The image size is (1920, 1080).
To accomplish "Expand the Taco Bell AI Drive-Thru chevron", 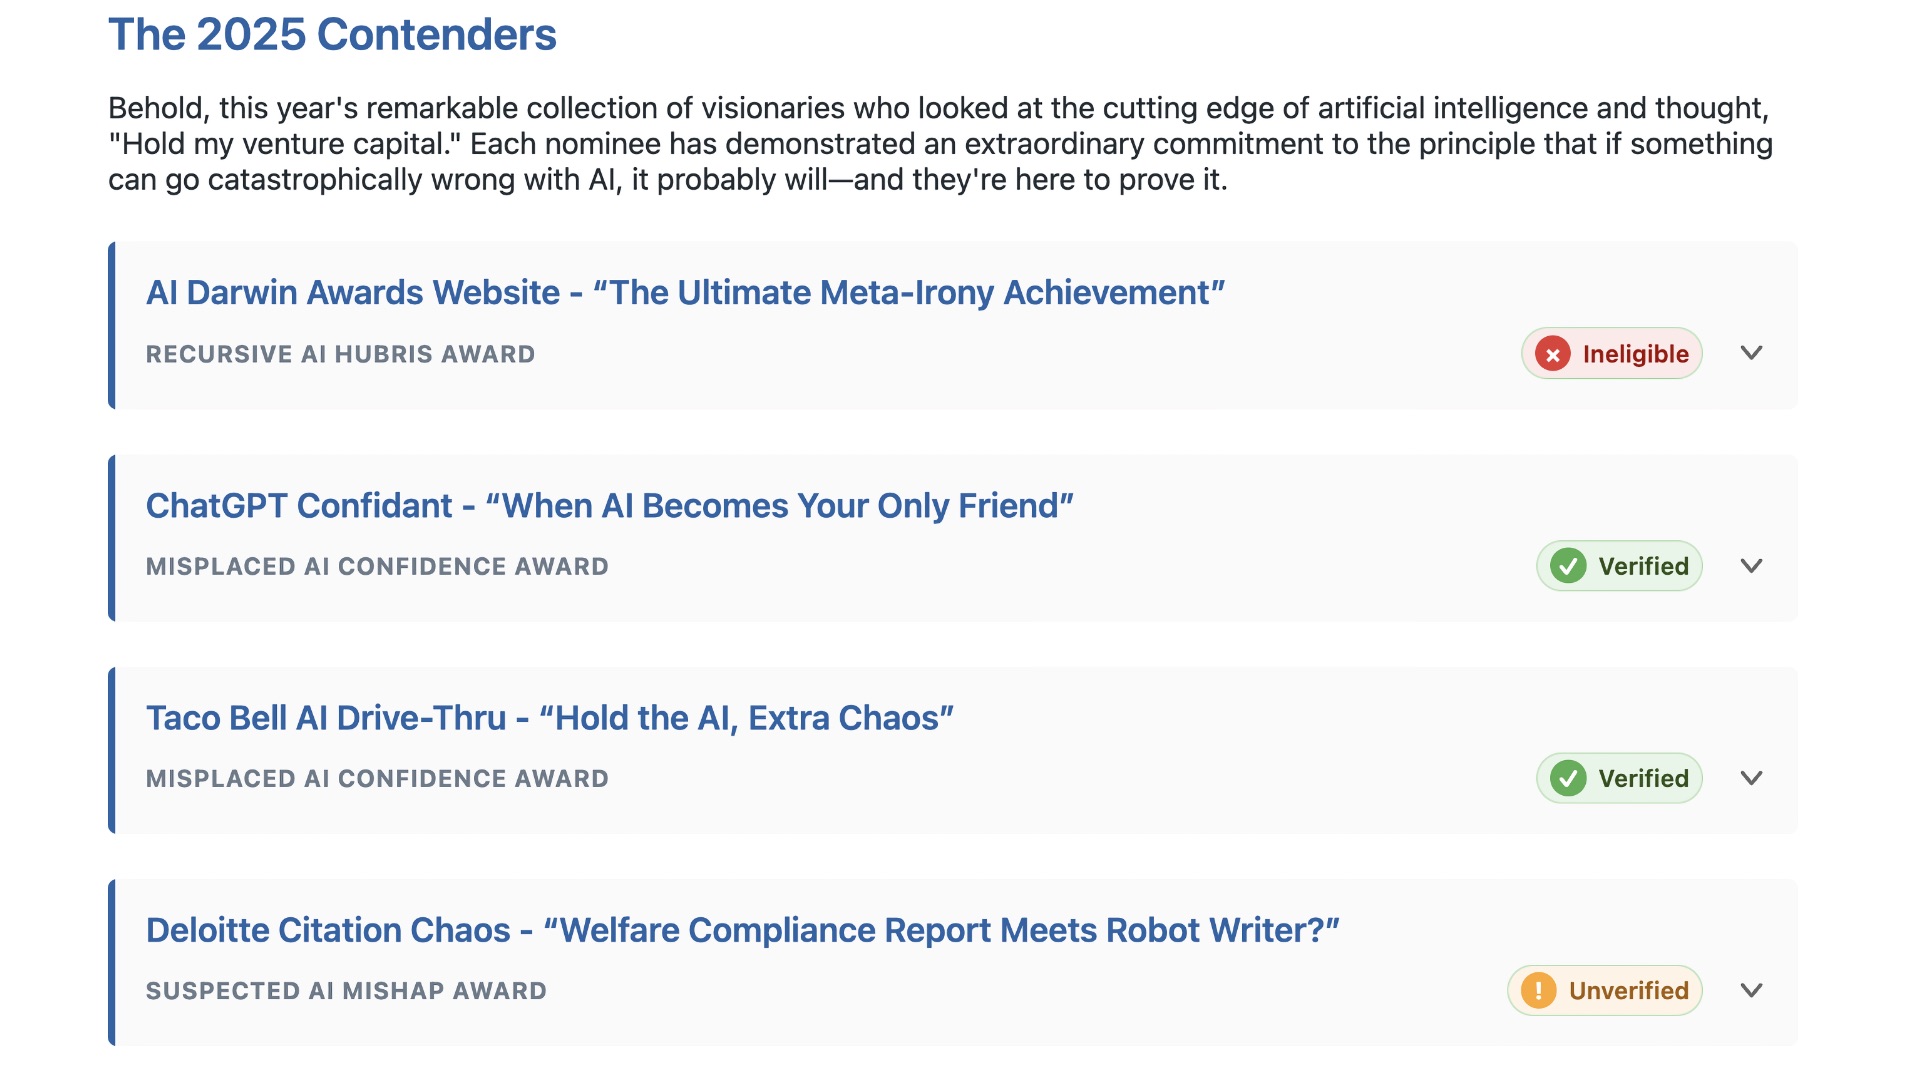I will [1751, 778].
